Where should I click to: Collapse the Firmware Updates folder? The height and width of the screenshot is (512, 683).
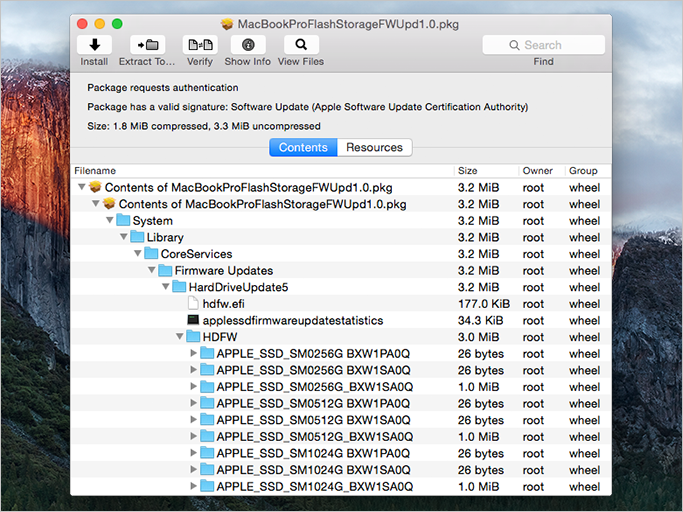point(152,270)
